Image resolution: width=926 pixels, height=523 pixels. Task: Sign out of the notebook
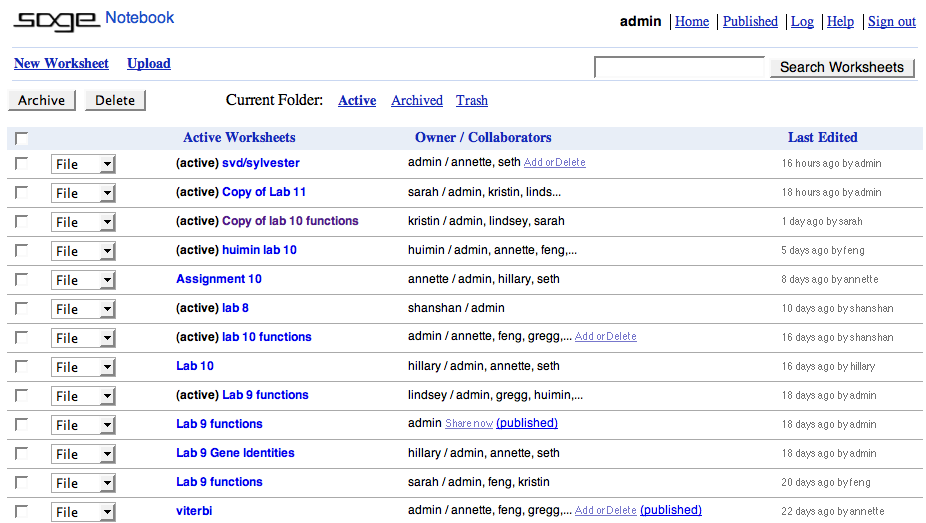tap(891, 21)
